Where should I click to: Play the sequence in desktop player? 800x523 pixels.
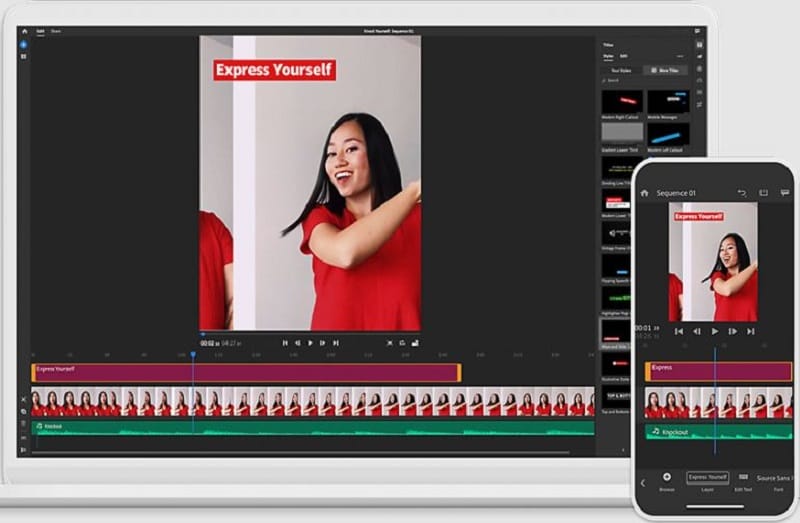(310, 343)
